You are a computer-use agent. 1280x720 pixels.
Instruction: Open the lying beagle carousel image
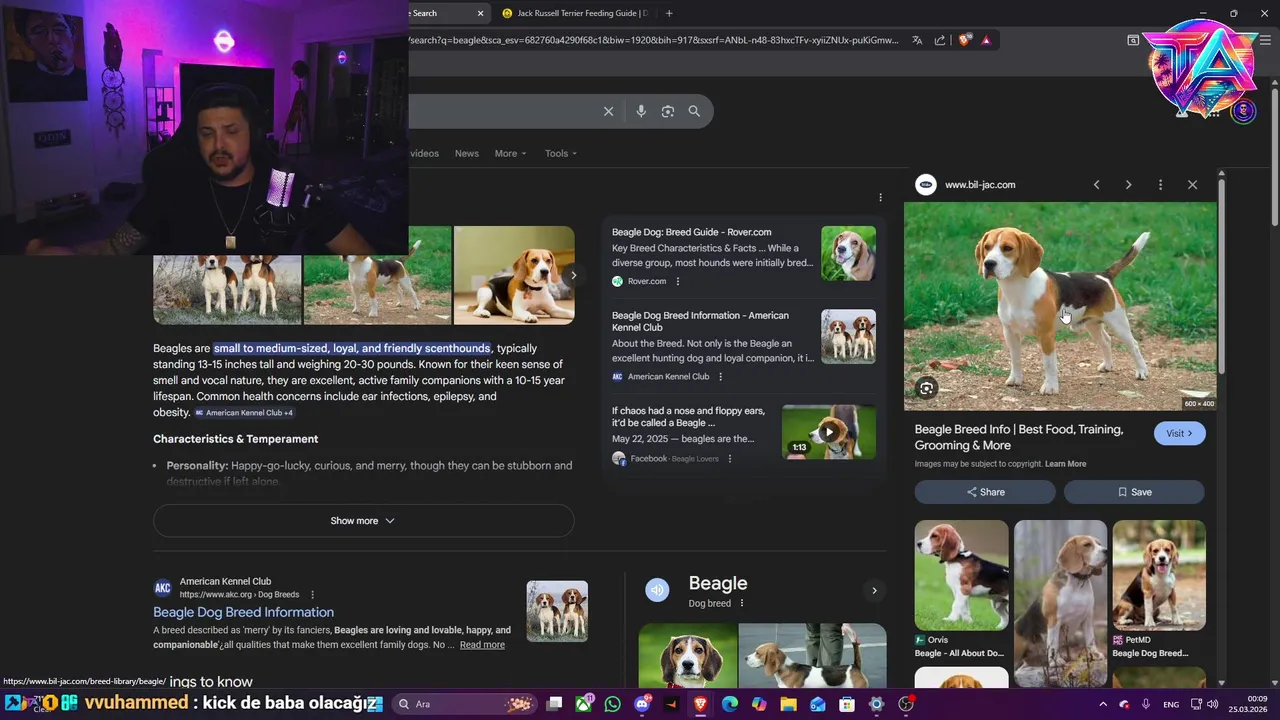click(x=514, y=275)
